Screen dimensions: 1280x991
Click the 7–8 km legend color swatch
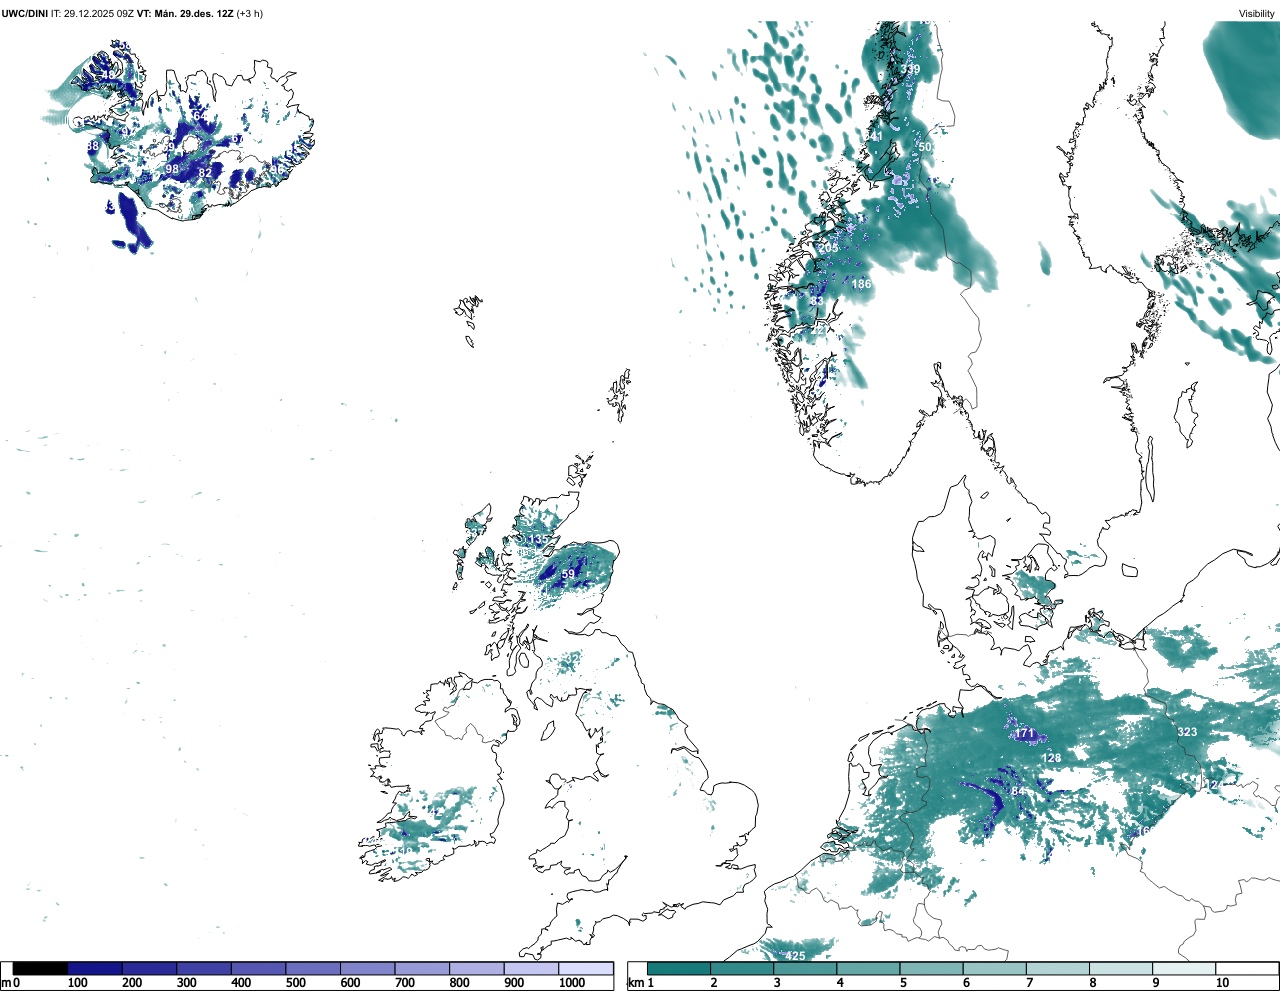tap(1058, 968)
